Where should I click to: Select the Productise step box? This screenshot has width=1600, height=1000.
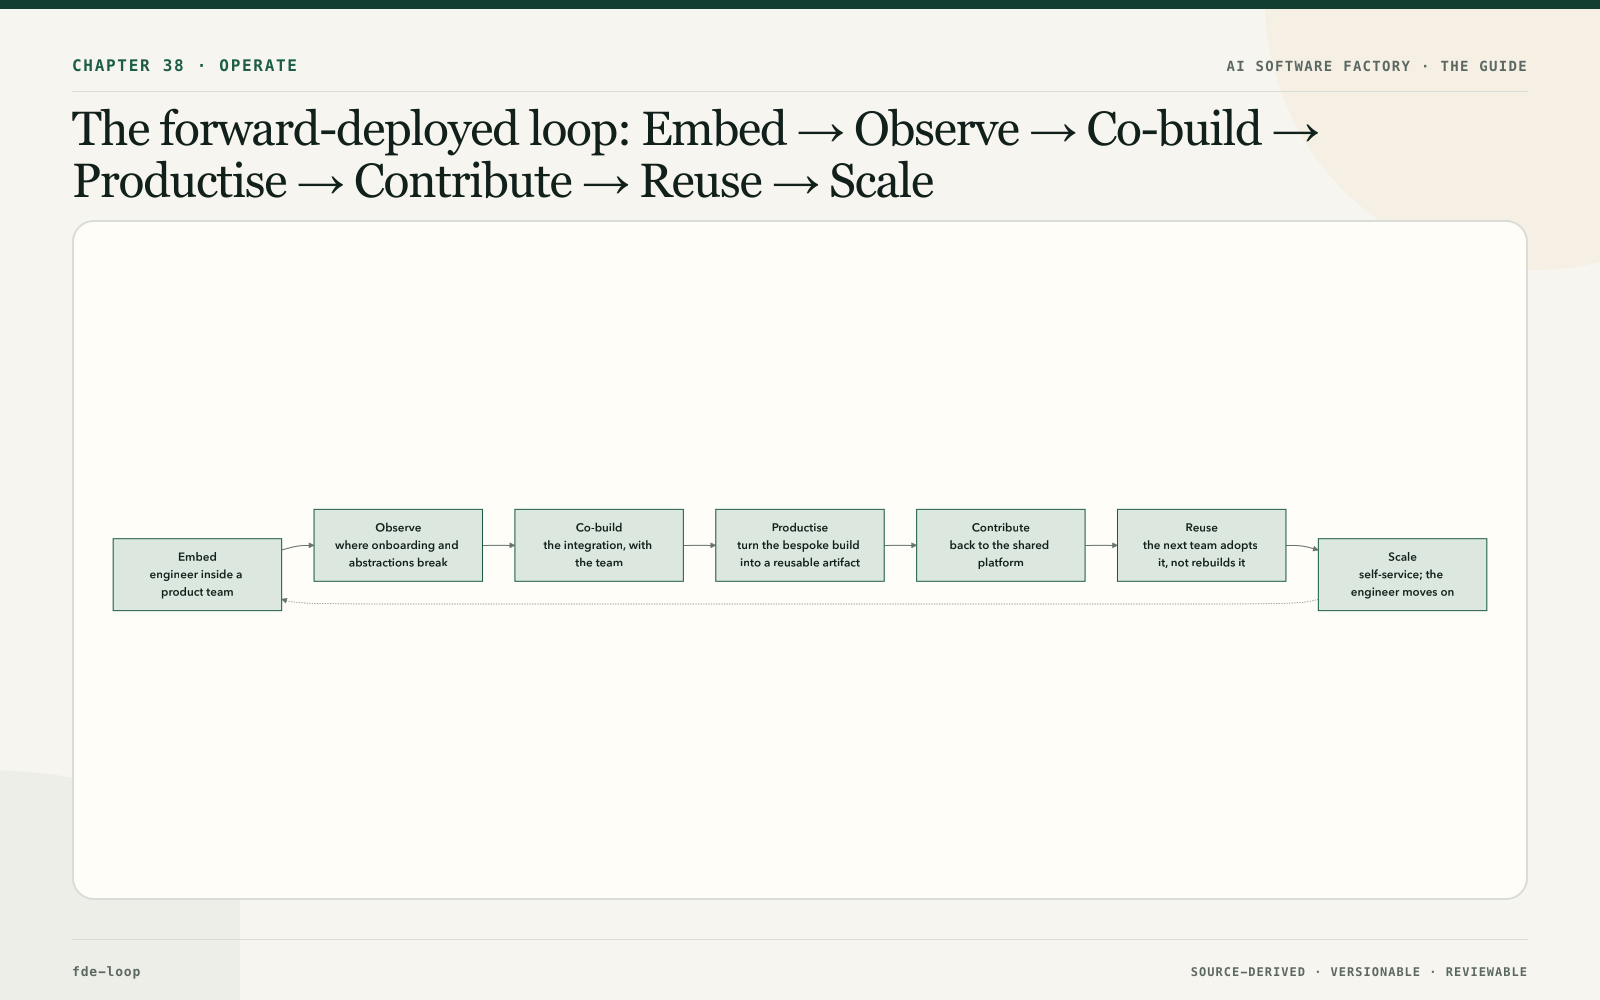(800, 545)
